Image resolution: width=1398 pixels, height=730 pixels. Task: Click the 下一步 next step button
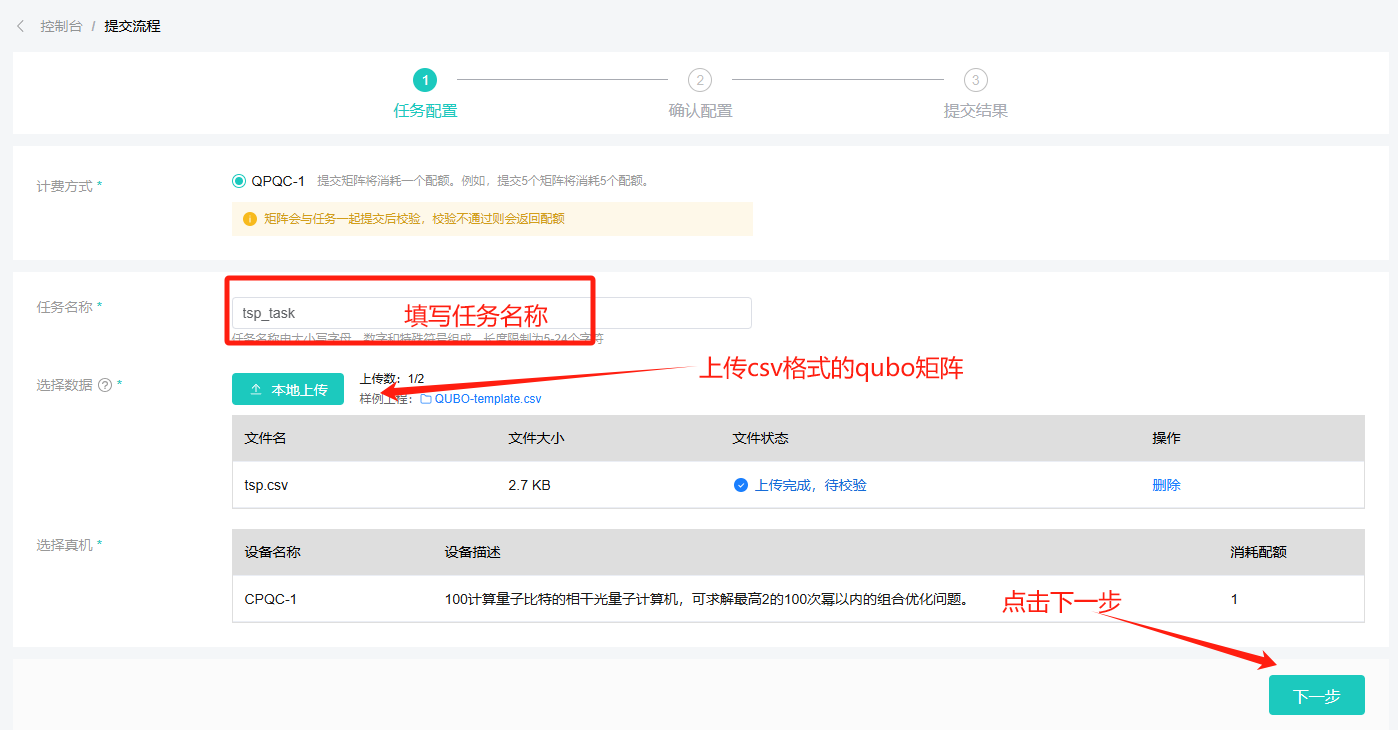[x=1316, y=696]
